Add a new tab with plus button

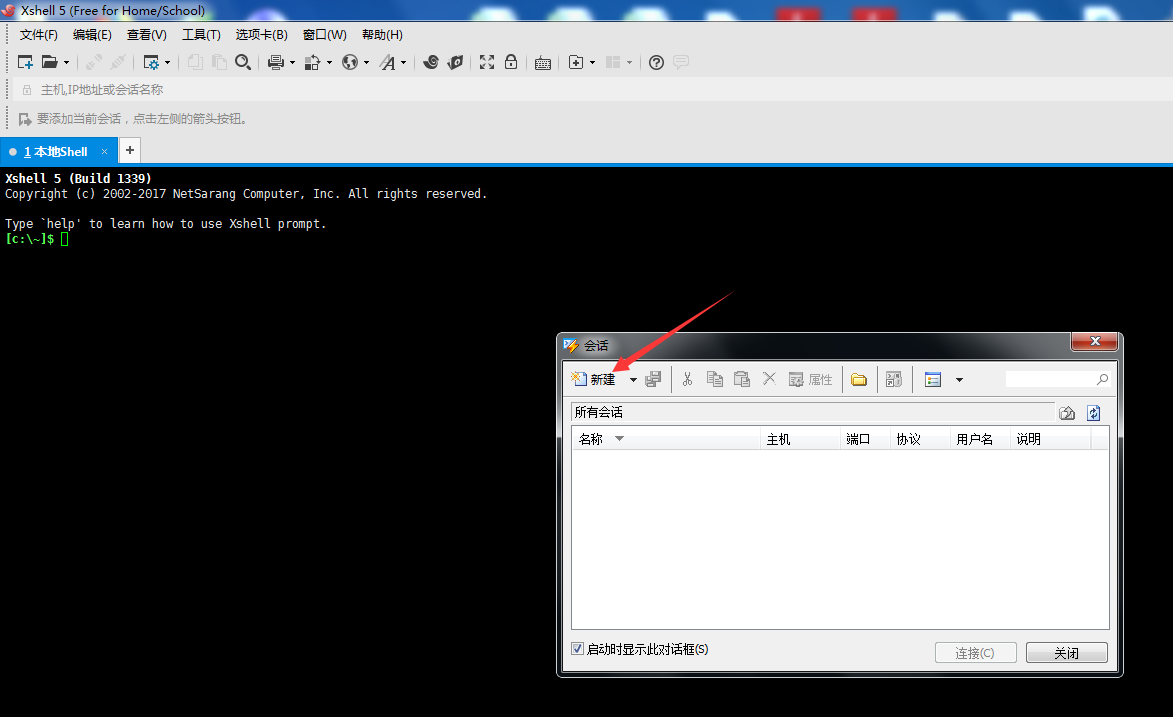[130, 150]
